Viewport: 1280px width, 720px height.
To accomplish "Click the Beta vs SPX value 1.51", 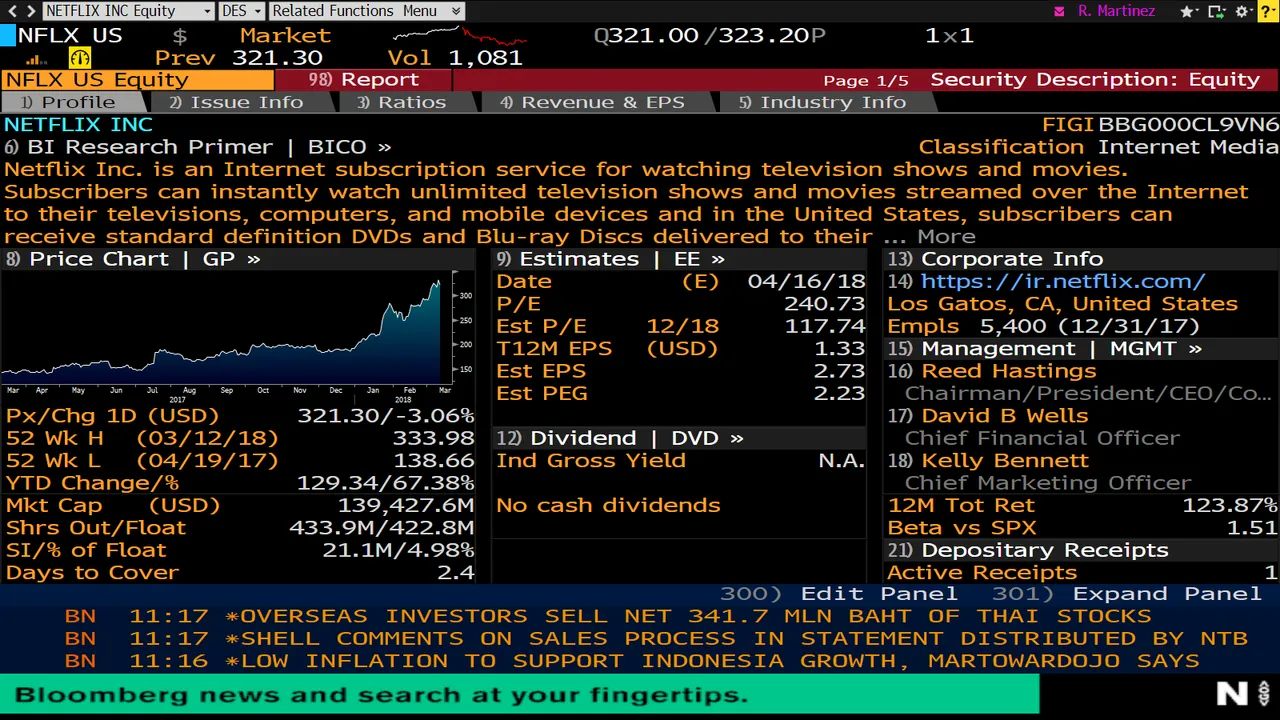I will tap(1252, 528).
